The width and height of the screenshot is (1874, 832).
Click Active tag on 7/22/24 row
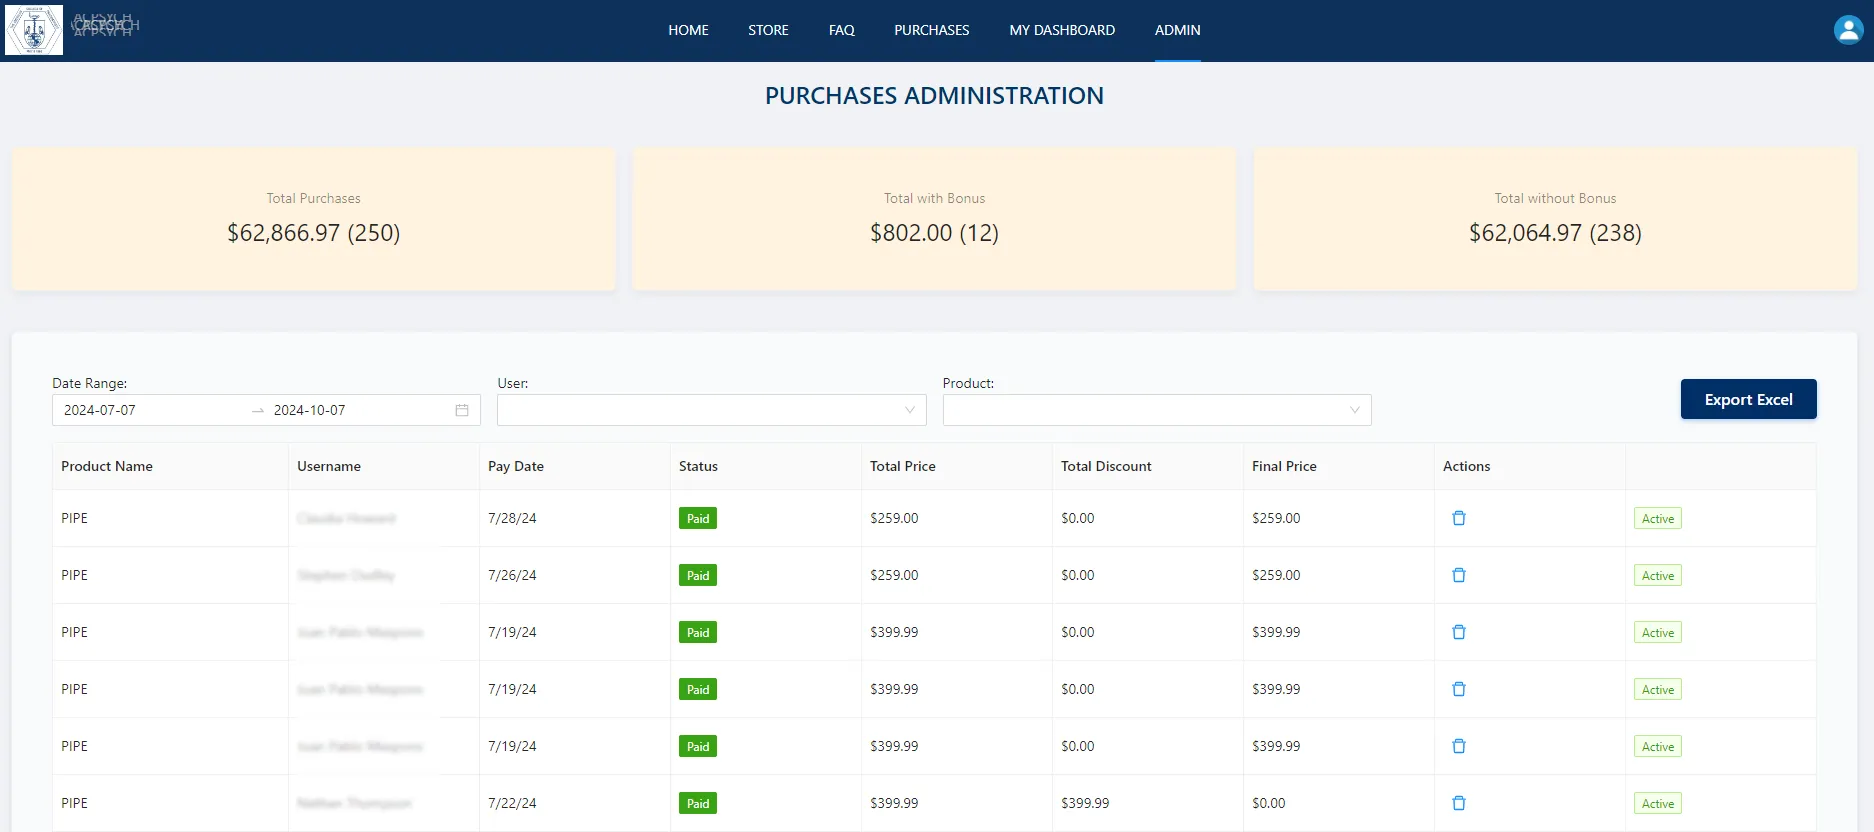point(1657,803)
